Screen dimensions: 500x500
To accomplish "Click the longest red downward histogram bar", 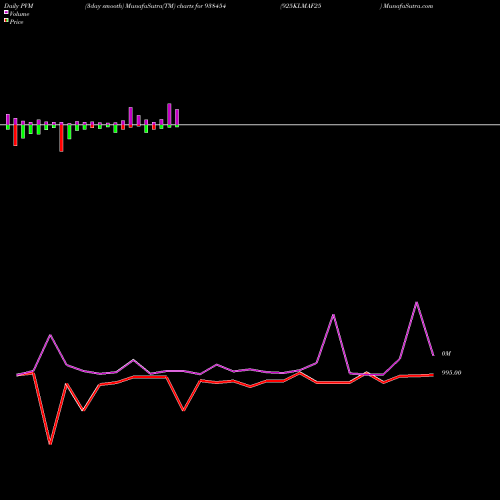I will tap(61, 138).
